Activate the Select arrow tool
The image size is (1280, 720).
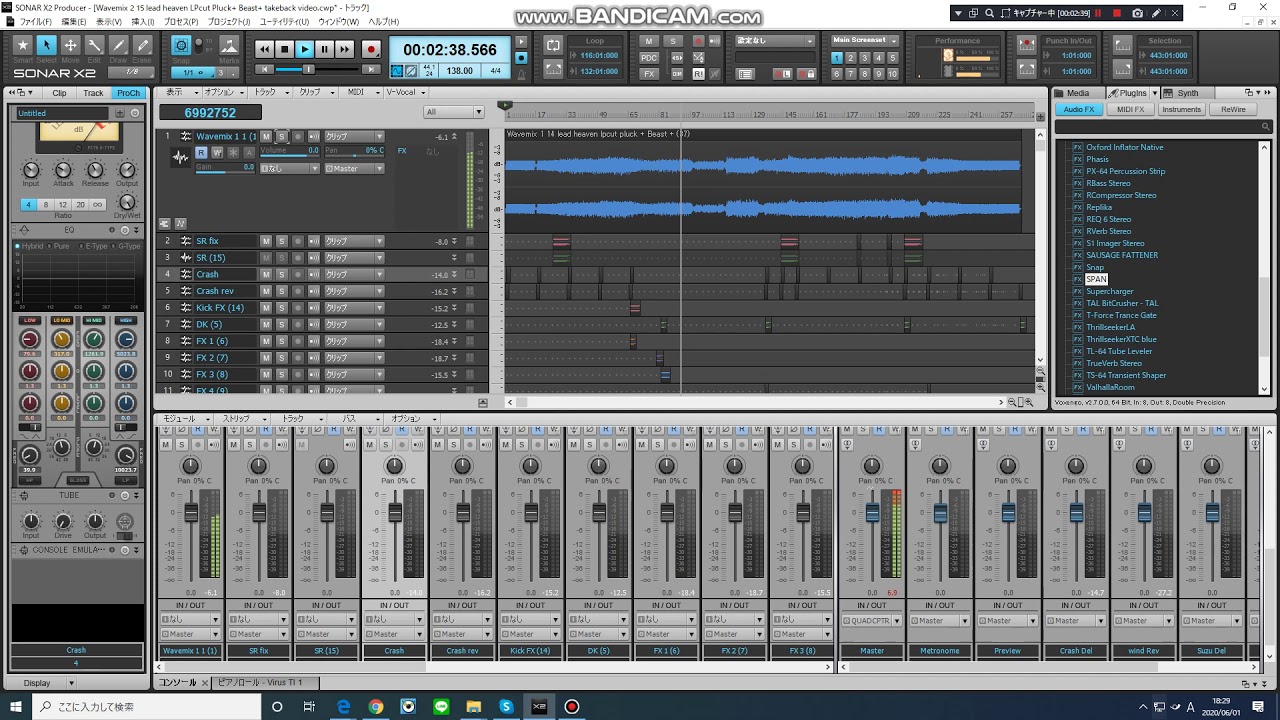click(47, 46)
